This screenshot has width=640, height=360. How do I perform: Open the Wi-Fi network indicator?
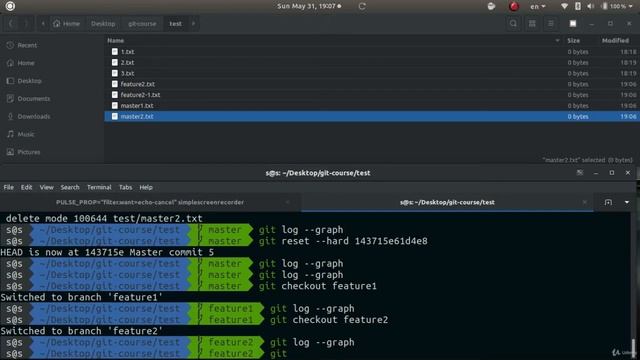click(564, 6)
